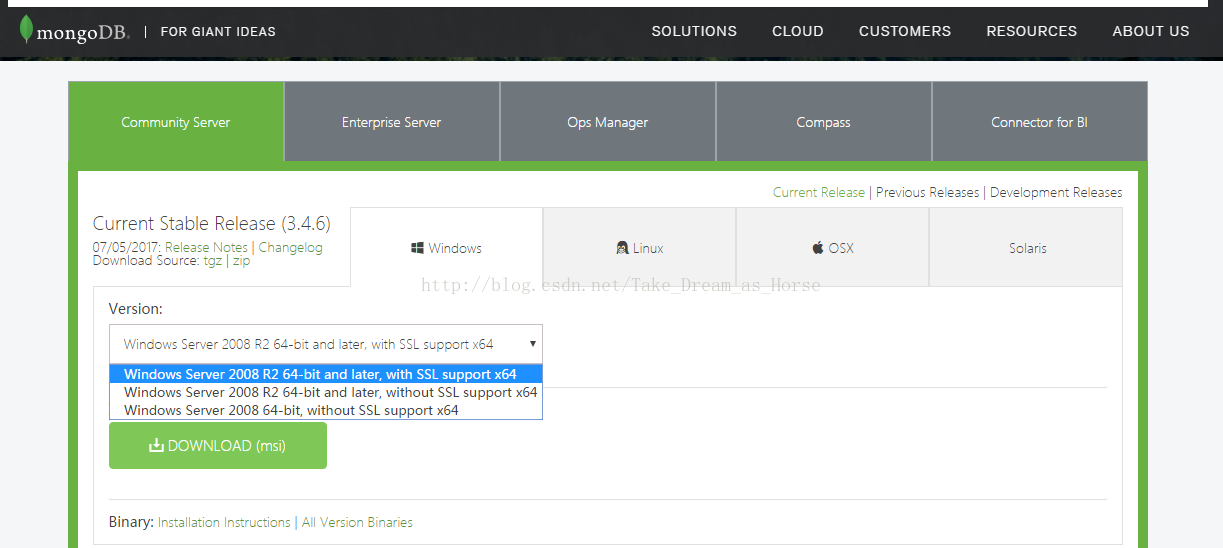This screenshot has height=548, width=1223.
Task: Open Current Release link
Action: pos(819,192)
